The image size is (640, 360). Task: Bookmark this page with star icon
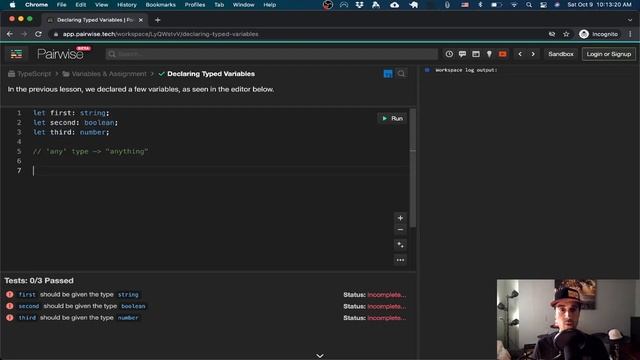coord(566,34)
